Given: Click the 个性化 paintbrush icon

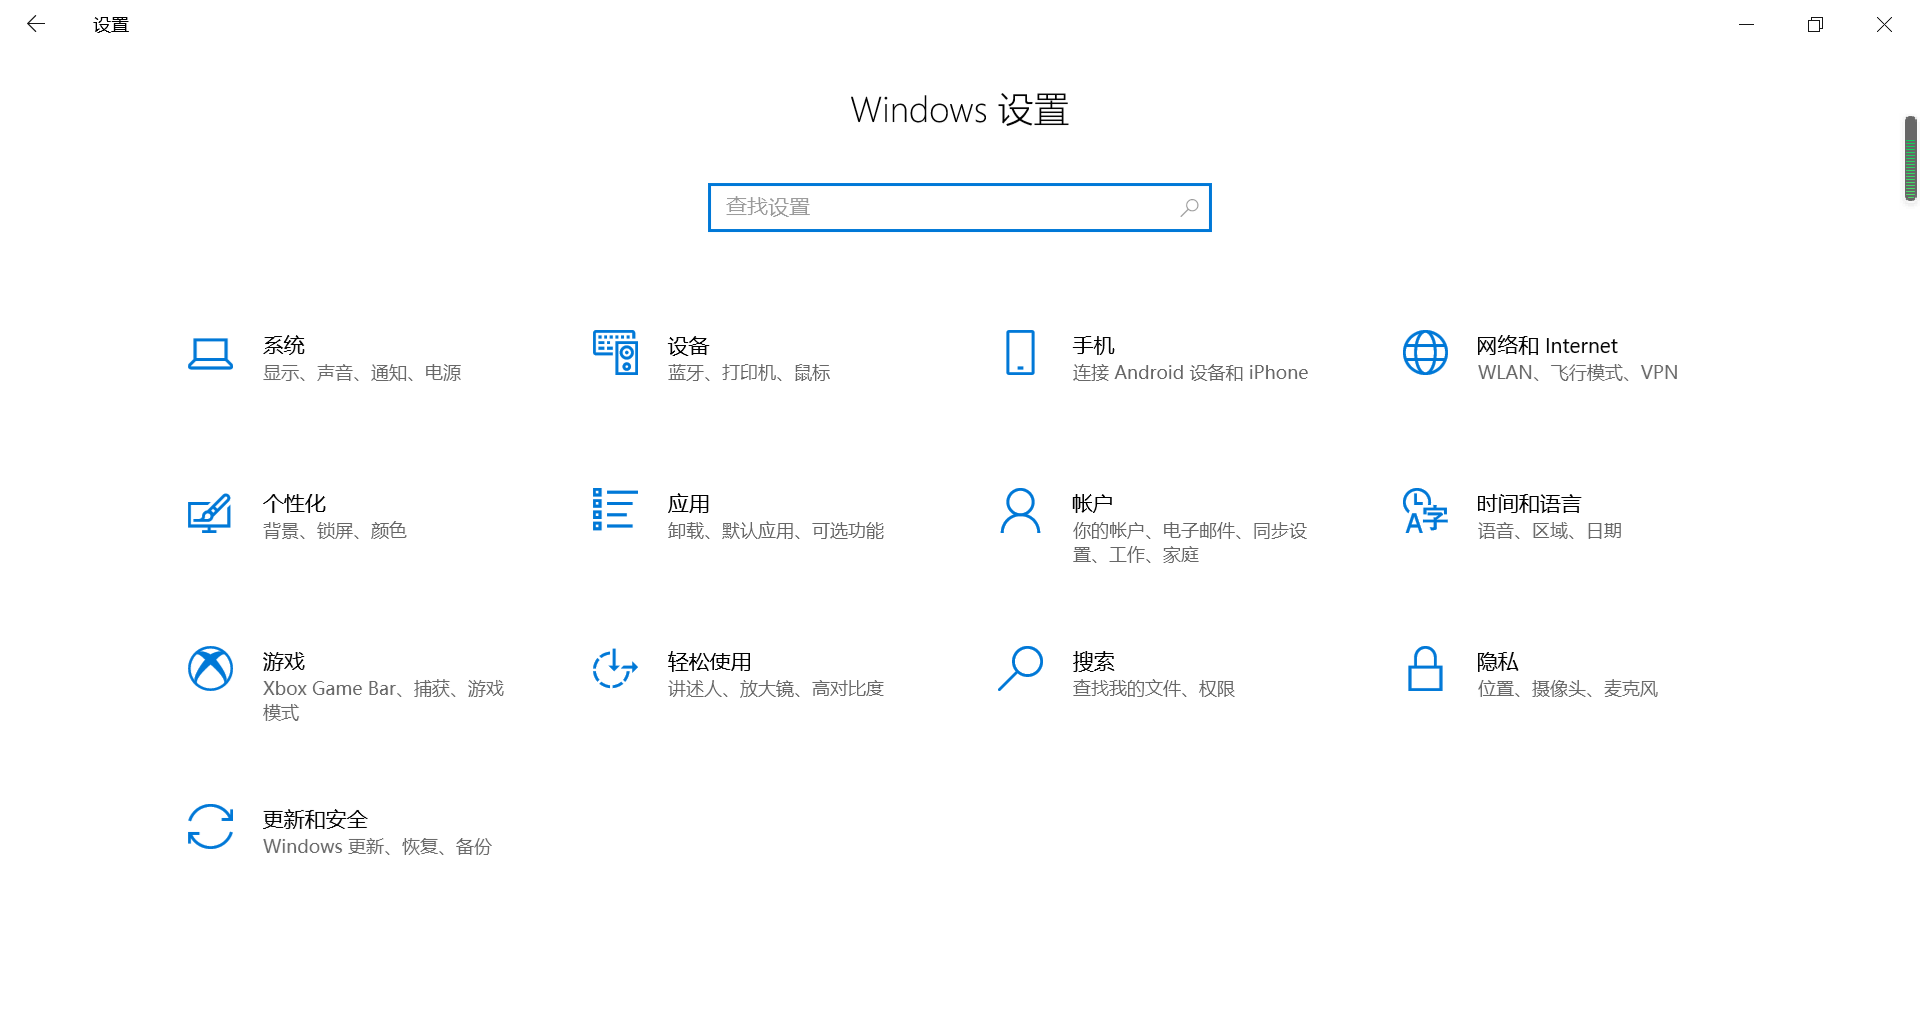Looking at the screenshot, I should click(210, 512).
